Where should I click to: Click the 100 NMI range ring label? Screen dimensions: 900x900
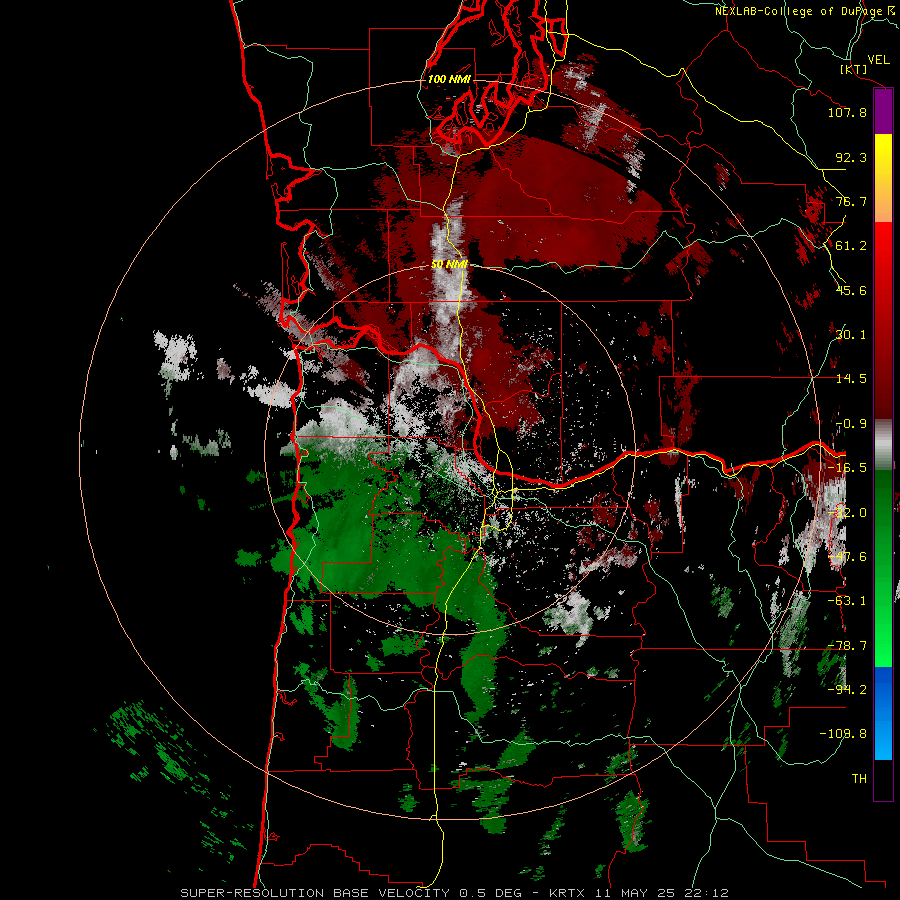tap(449, 79)
